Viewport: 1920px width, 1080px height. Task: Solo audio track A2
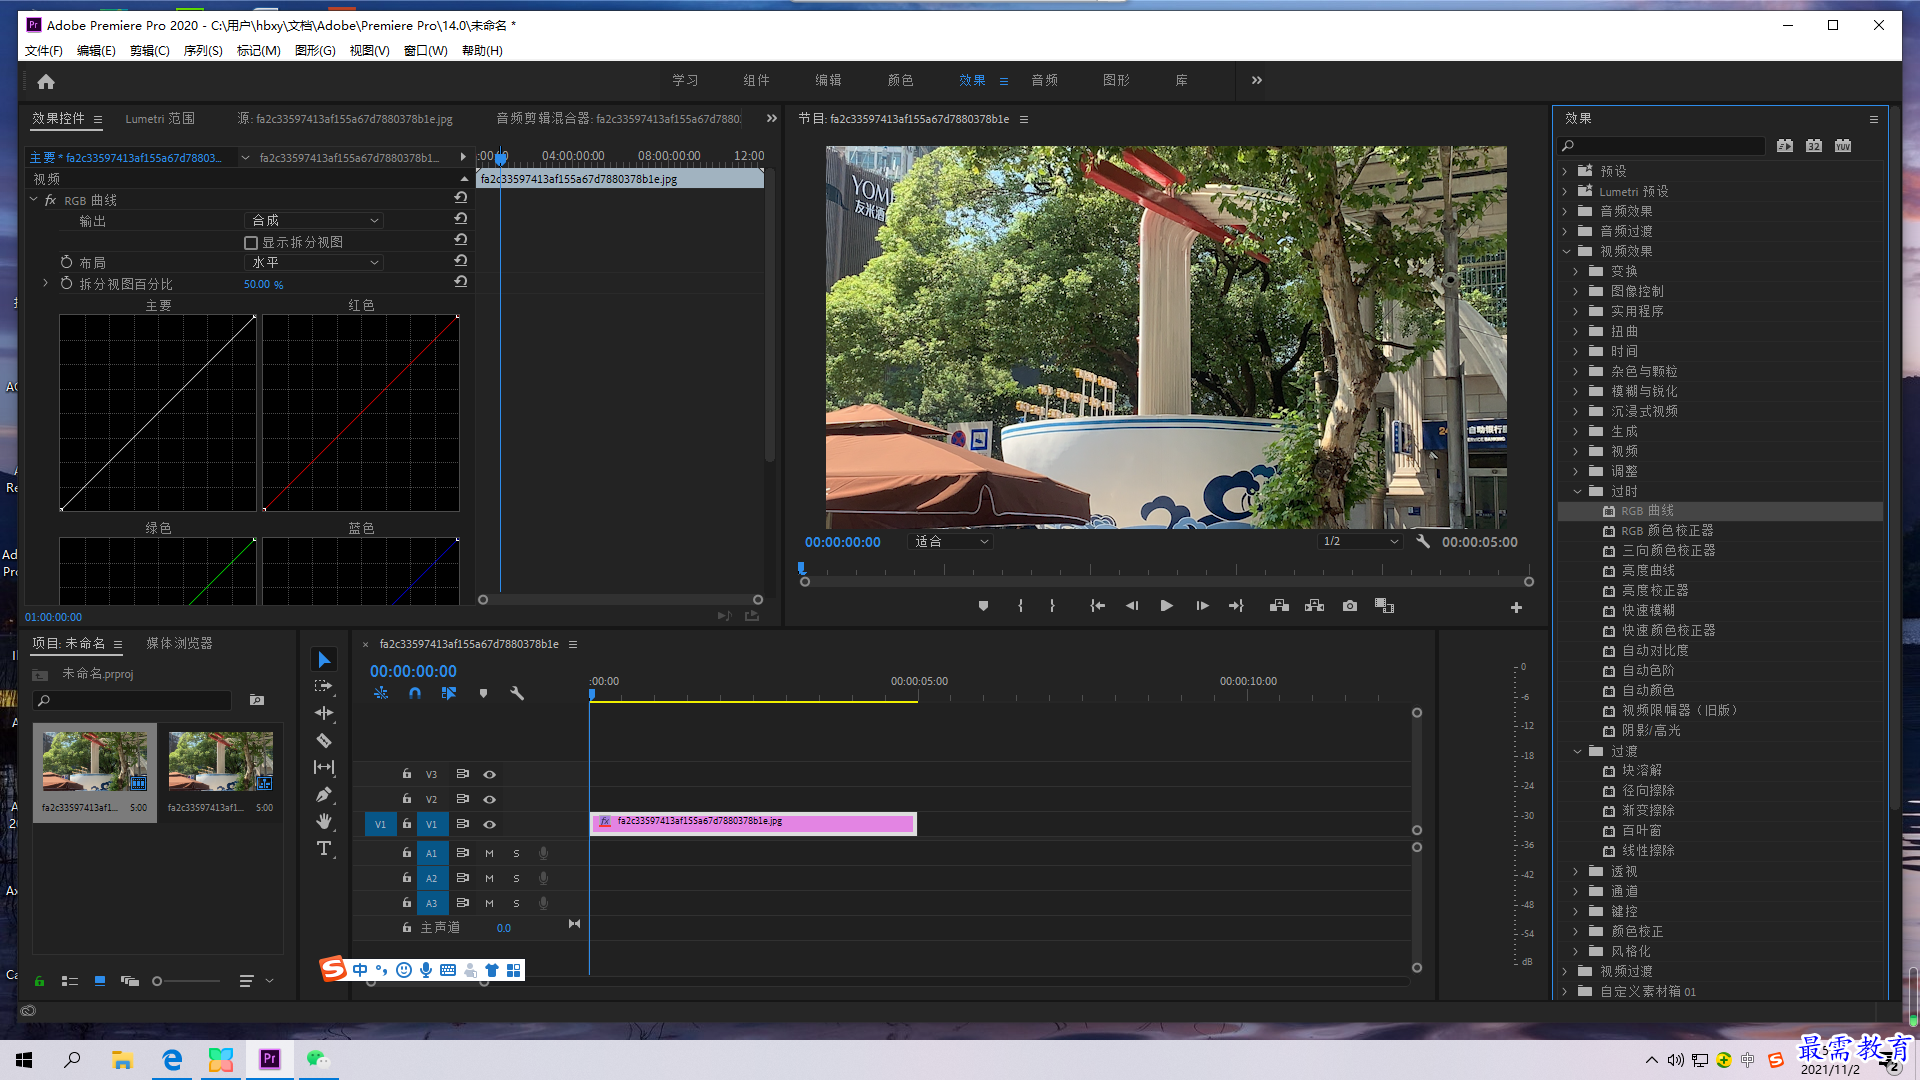516,879
